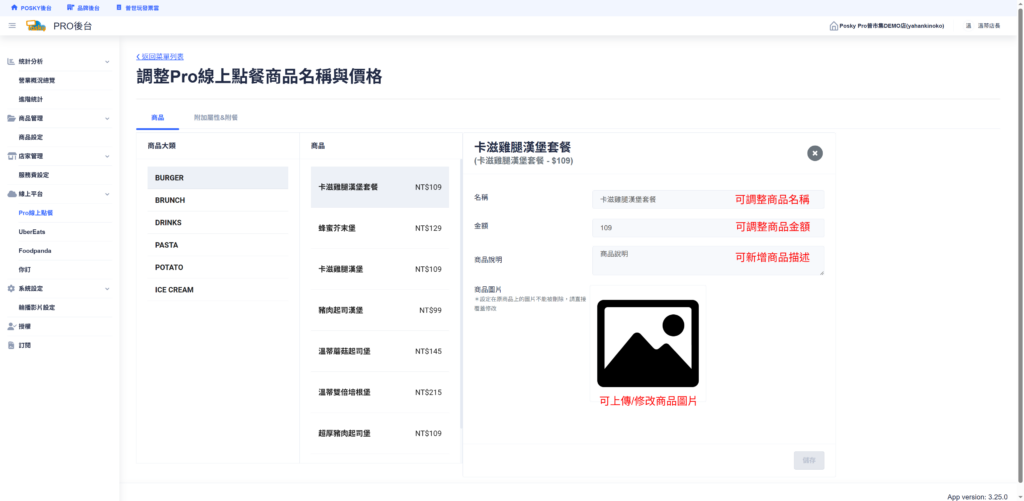Collapse the 統計分析 sidebar section

107,61
